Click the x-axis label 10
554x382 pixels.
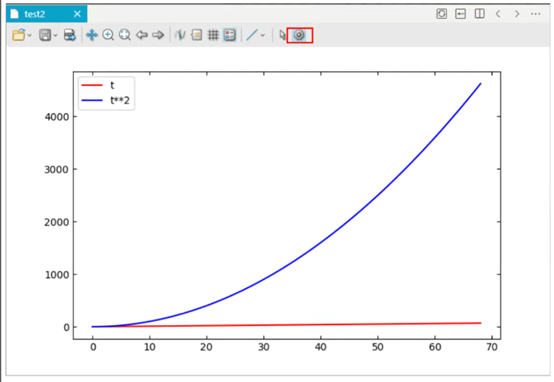click(x=150, y=347)
